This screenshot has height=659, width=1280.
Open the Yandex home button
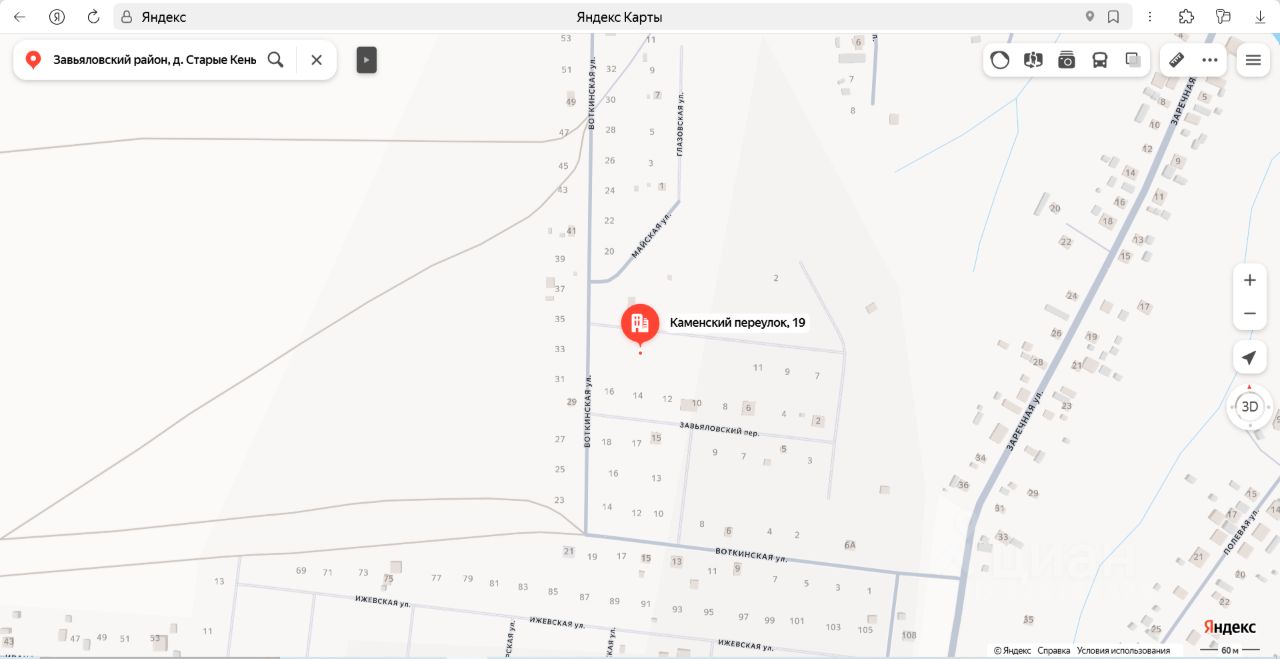(x=57, y=17)
